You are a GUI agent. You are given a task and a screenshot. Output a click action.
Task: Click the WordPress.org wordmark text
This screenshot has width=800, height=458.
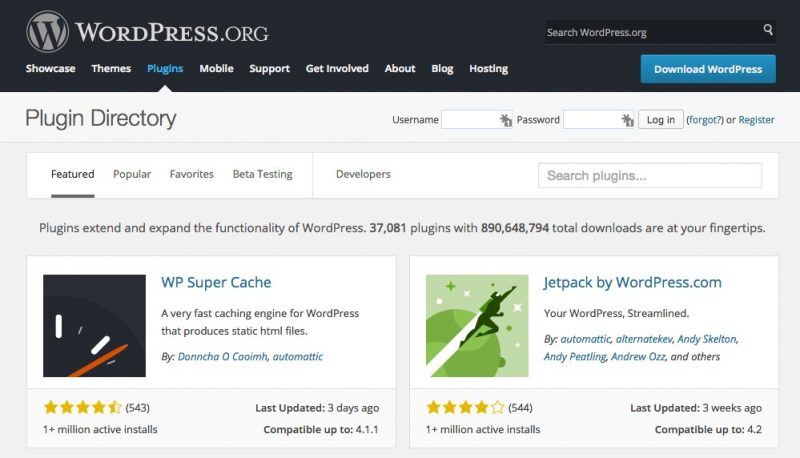tap(172, 33)
